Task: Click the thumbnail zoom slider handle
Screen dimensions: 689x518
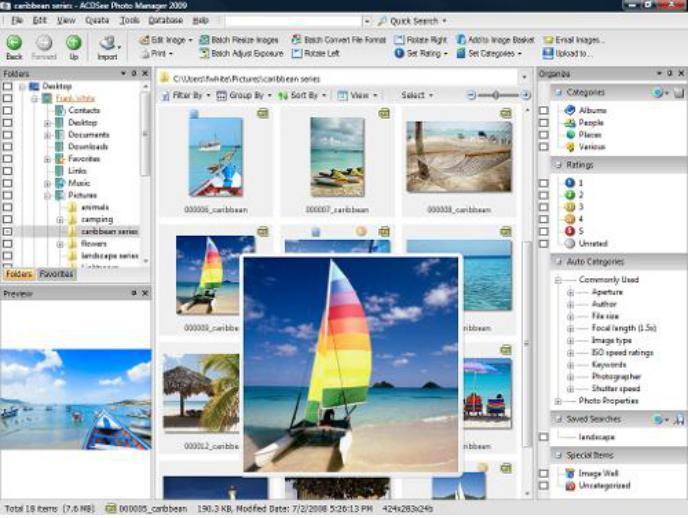Action: [496, 95]
